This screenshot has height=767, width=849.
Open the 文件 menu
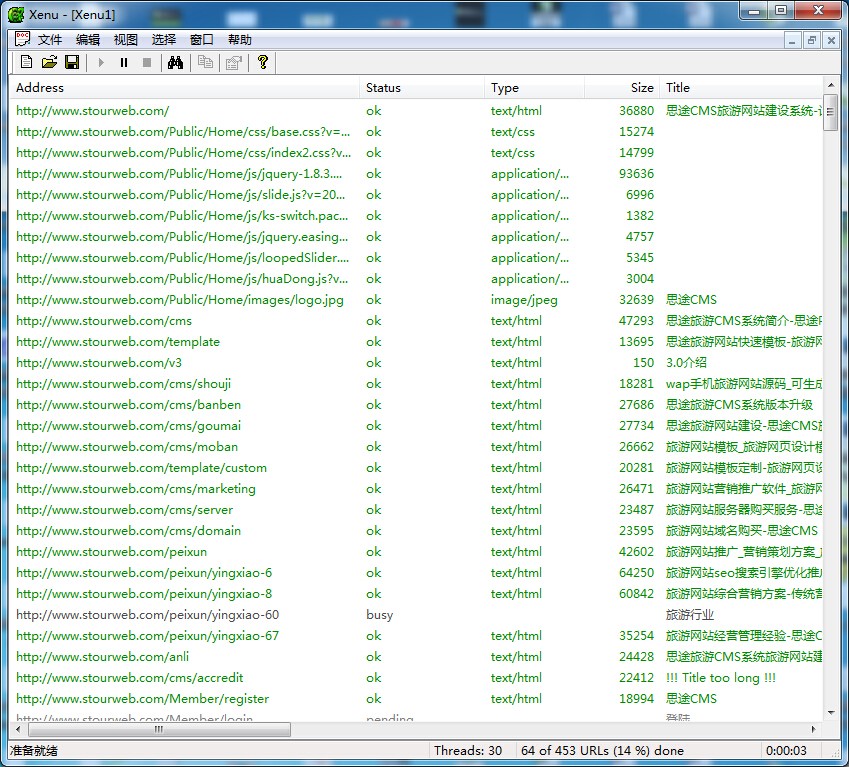click(x=50, y=40)
